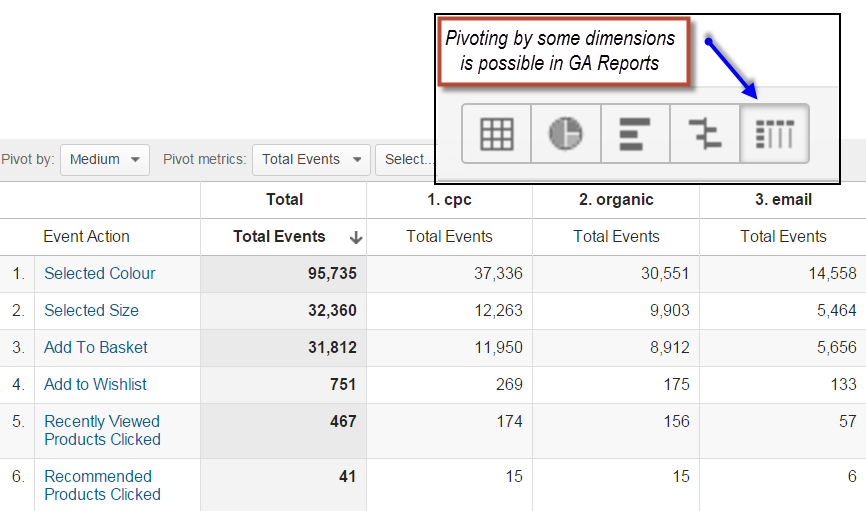
Task: Switch to the data table view icon
Action: click(x=497, y=134)
